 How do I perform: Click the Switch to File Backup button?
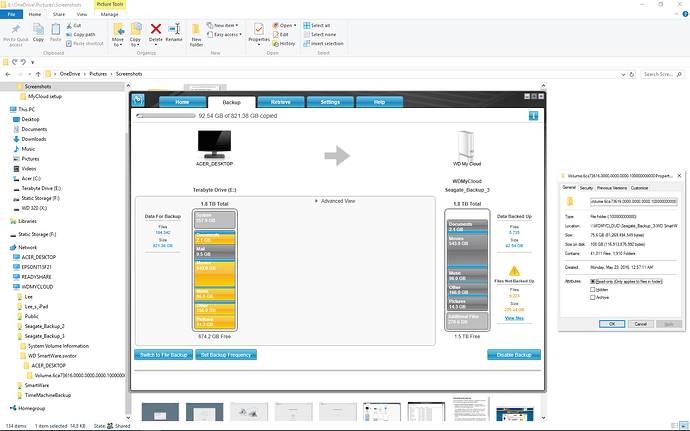click(x=164, y=355)
